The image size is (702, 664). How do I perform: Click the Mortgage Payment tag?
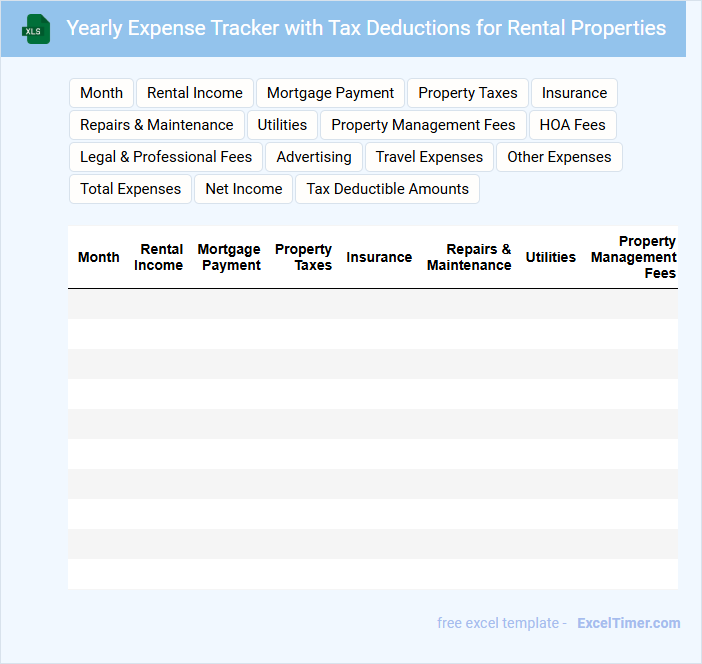330,93
